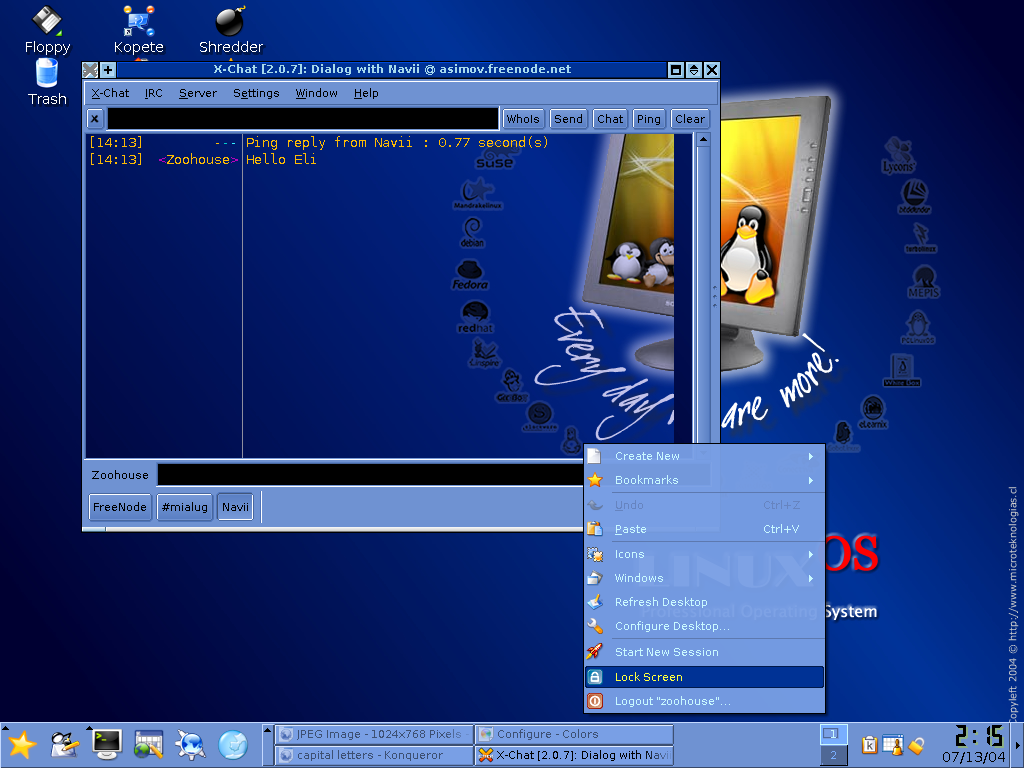Choose Lock Screen from the context menu
Screen dimensions: 1024x768
(x=705, y=677)
